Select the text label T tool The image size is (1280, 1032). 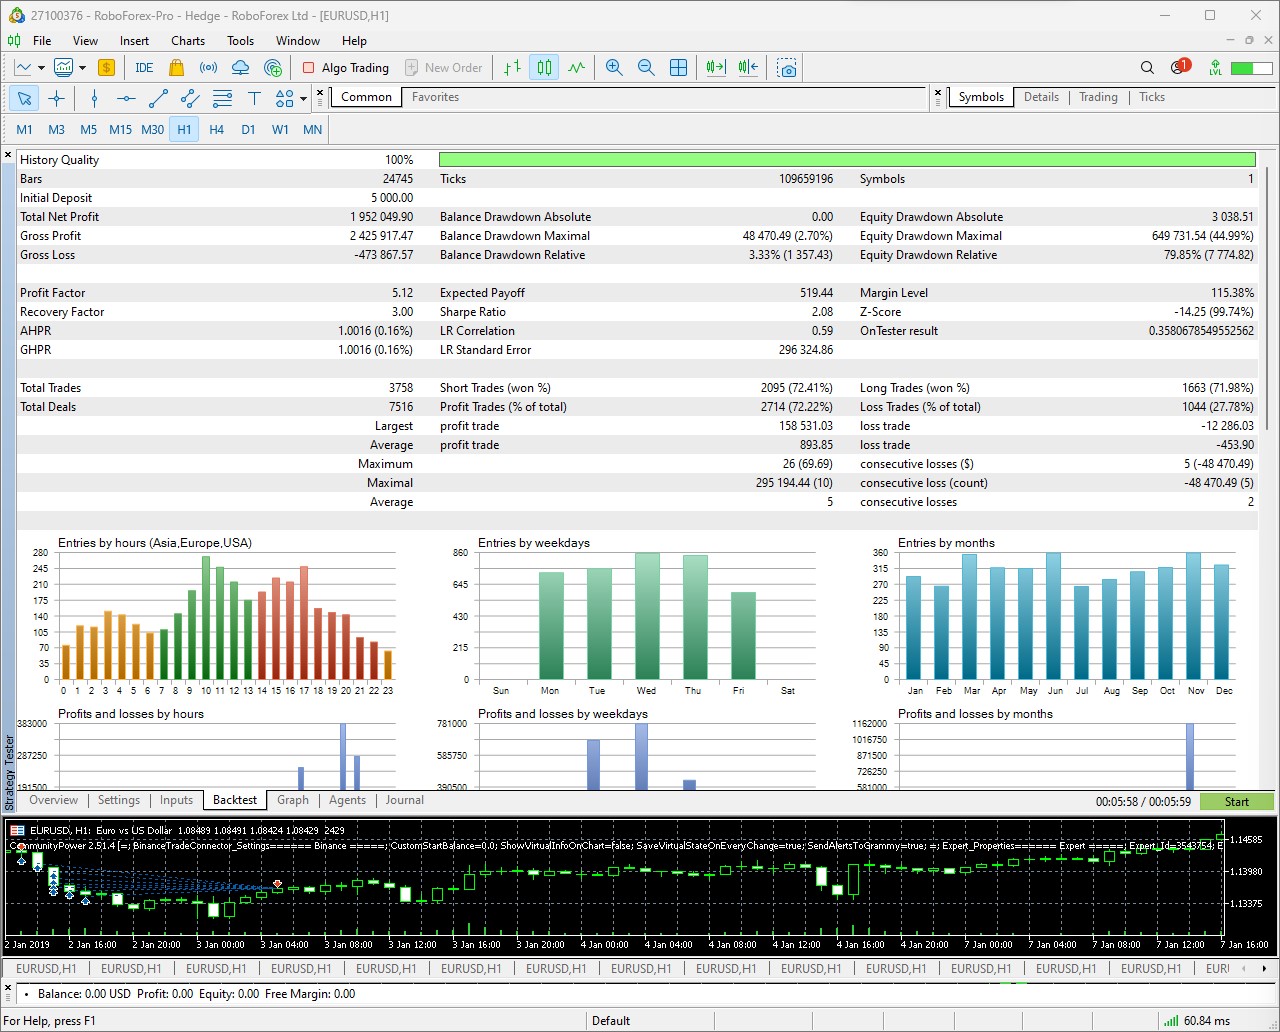click(x=254, y=98)
